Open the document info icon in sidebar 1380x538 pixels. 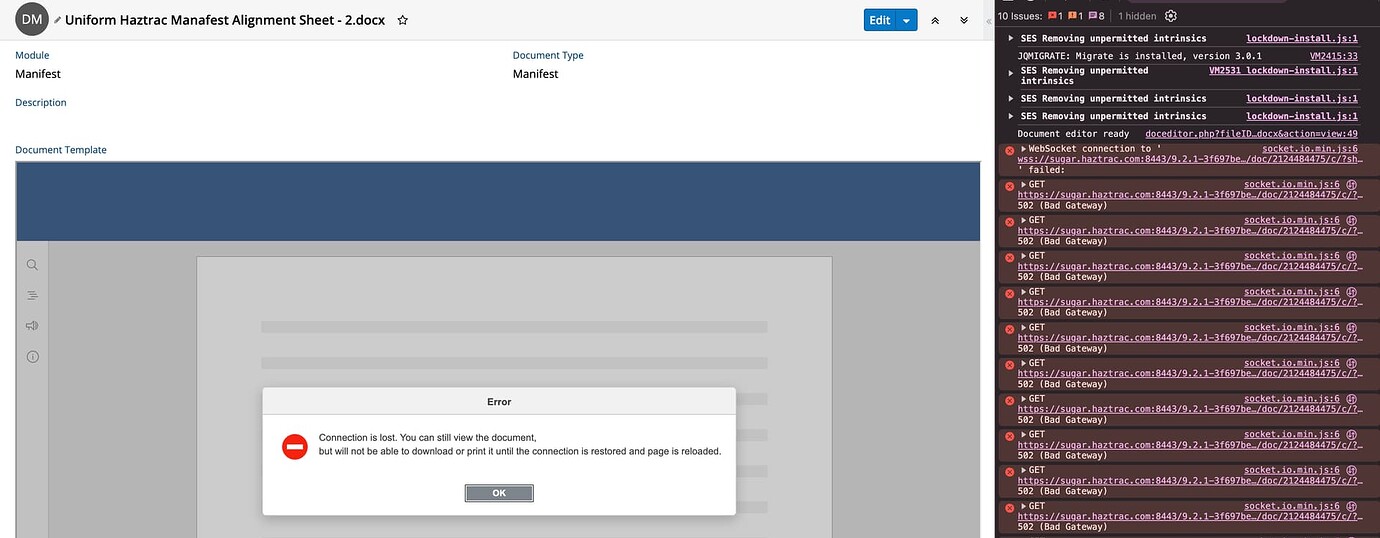pos(32,356)
